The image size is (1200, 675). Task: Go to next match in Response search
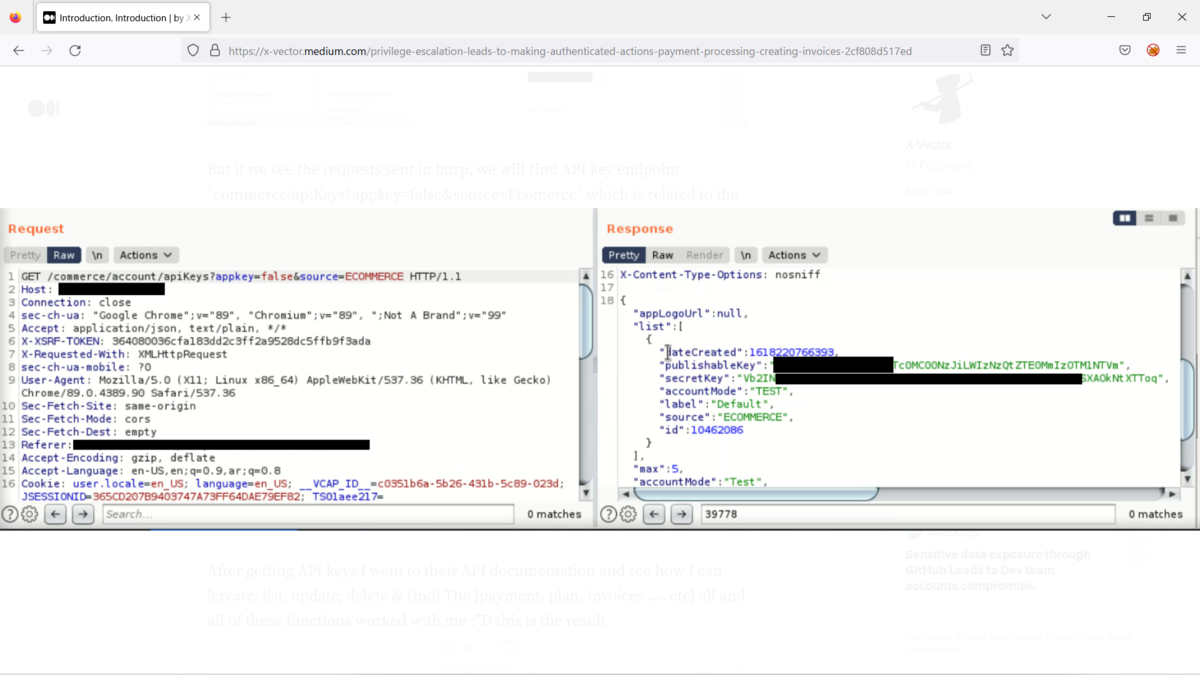[681, 514]
